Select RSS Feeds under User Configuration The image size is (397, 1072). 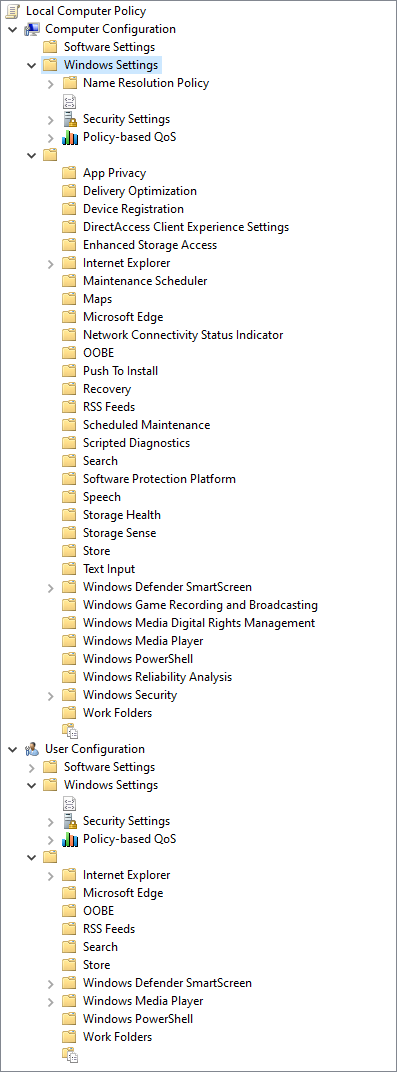(109, 929)
